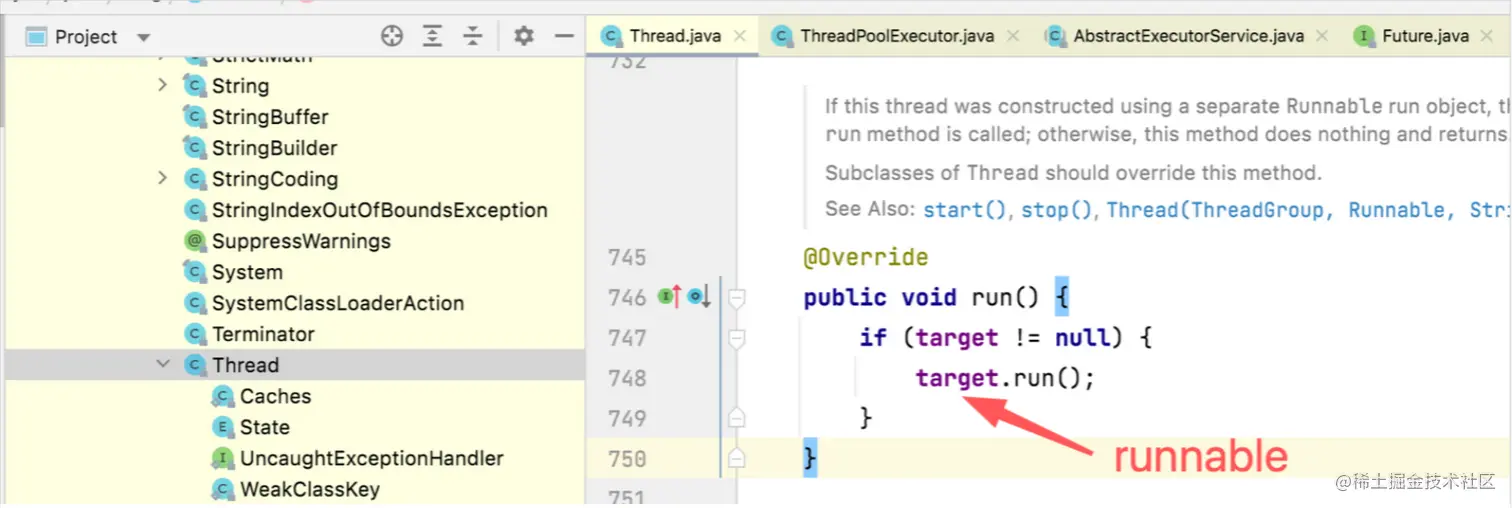Close the Future.java tab
The image size is (1512, 508).
pos(1487,36)
